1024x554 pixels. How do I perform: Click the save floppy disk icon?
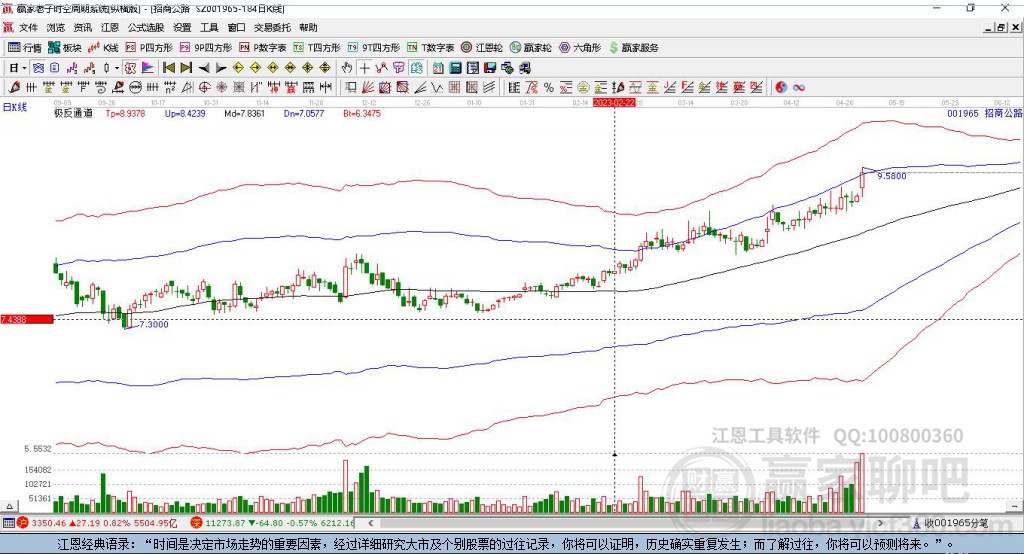pyautogui.click(x=490, y=68)
